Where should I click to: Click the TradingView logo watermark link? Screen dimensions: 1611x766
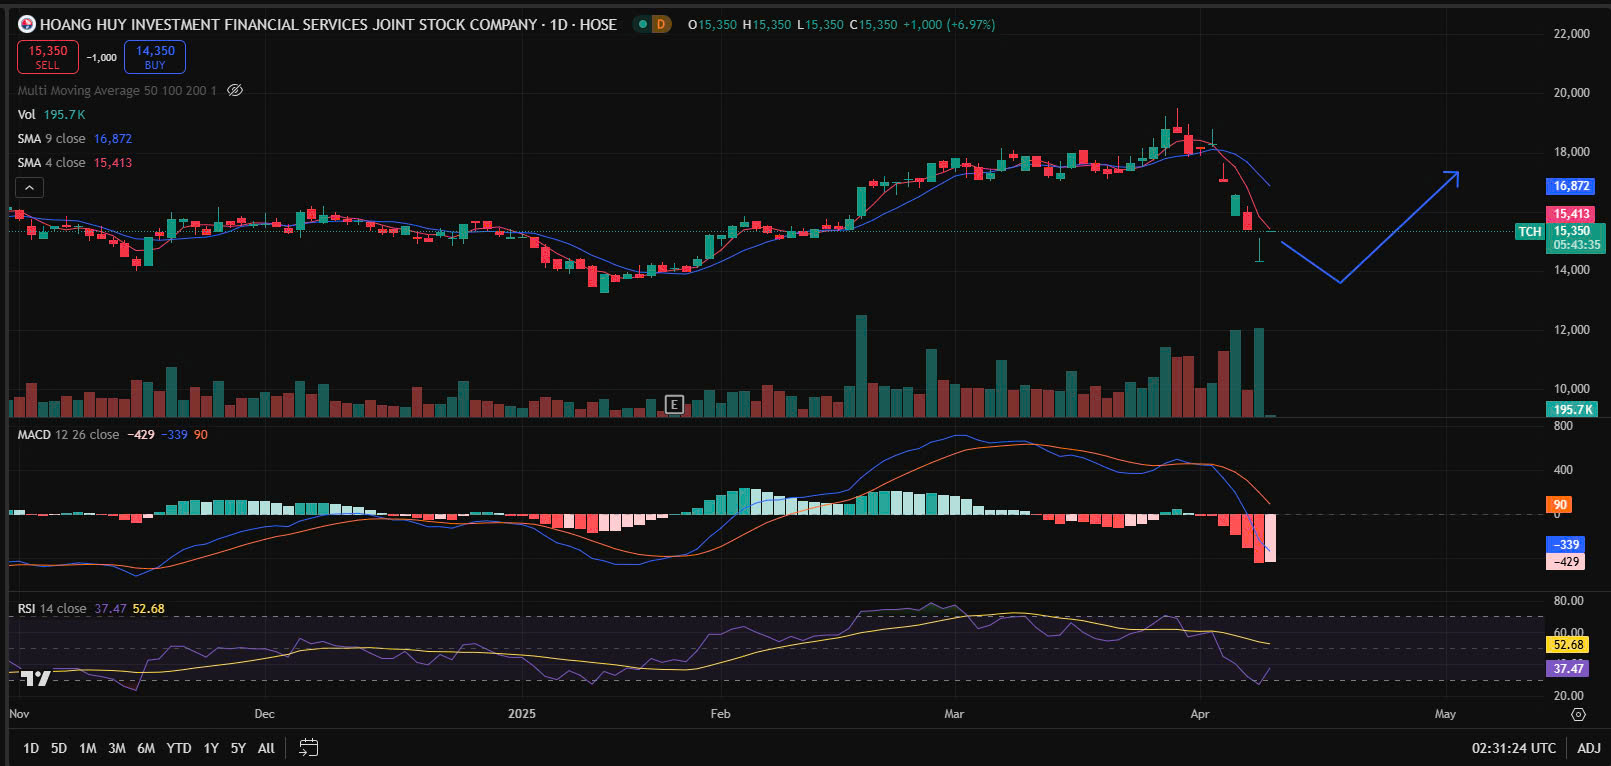35,679
